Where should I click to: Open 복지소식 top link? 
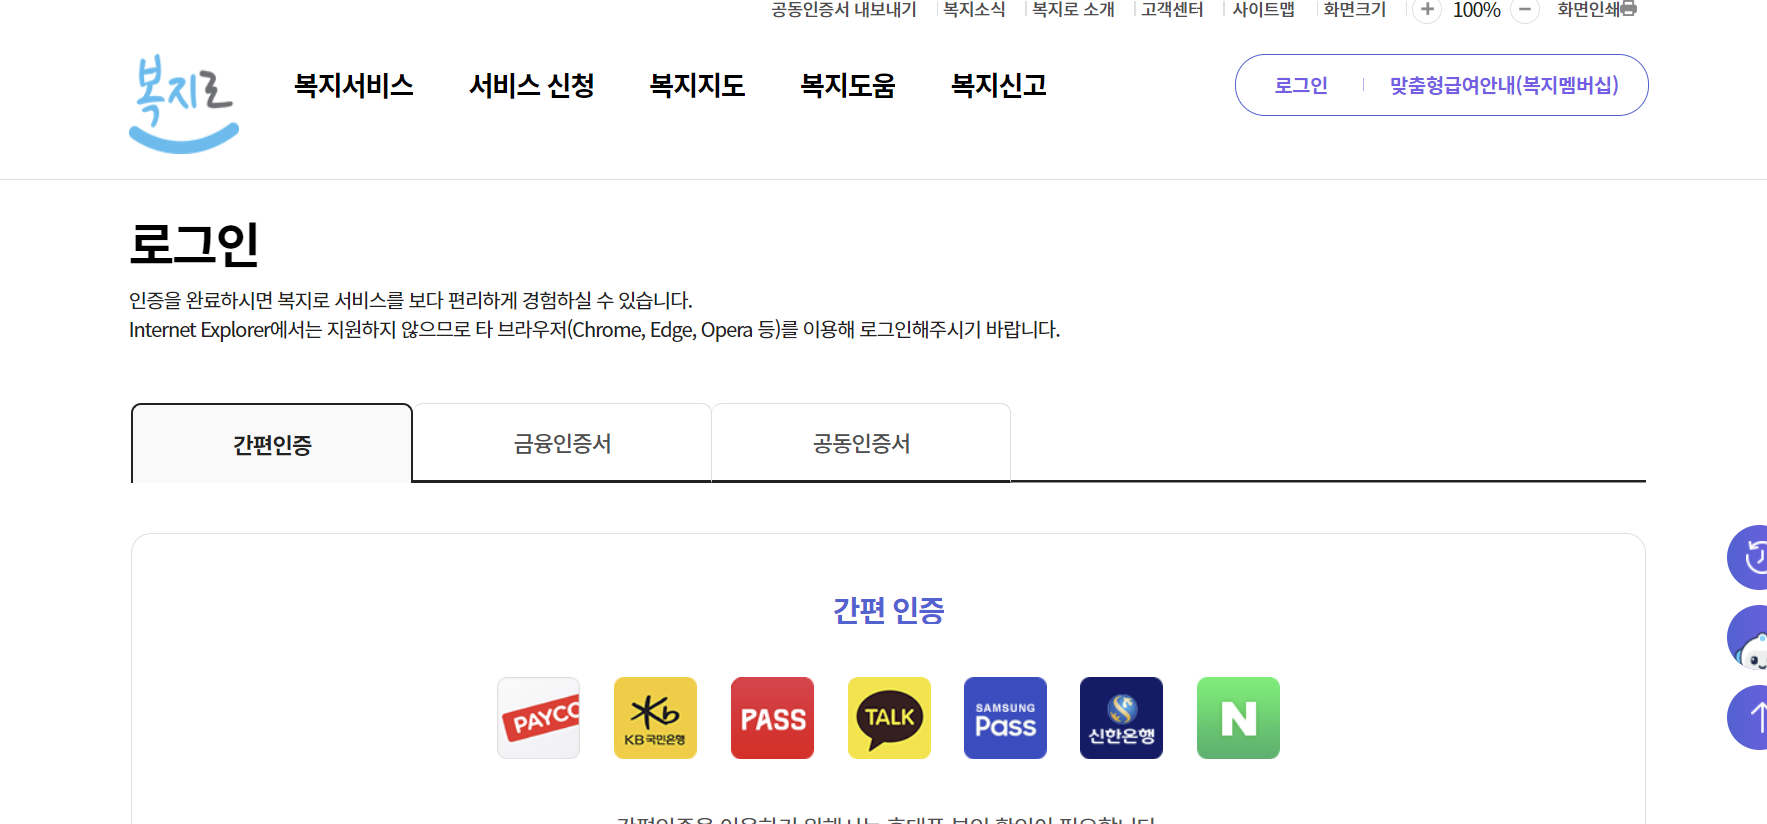click(974, 10)
